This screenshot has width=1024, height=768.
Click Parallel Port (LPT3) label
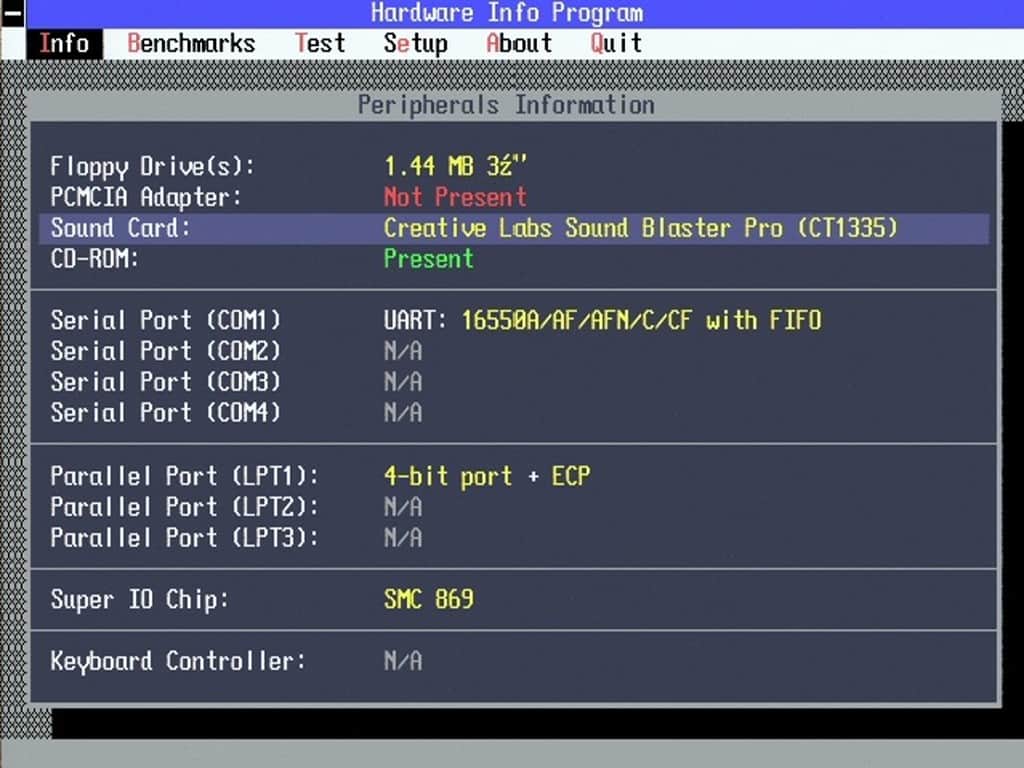pyautogui.click(x=184, y=537)
